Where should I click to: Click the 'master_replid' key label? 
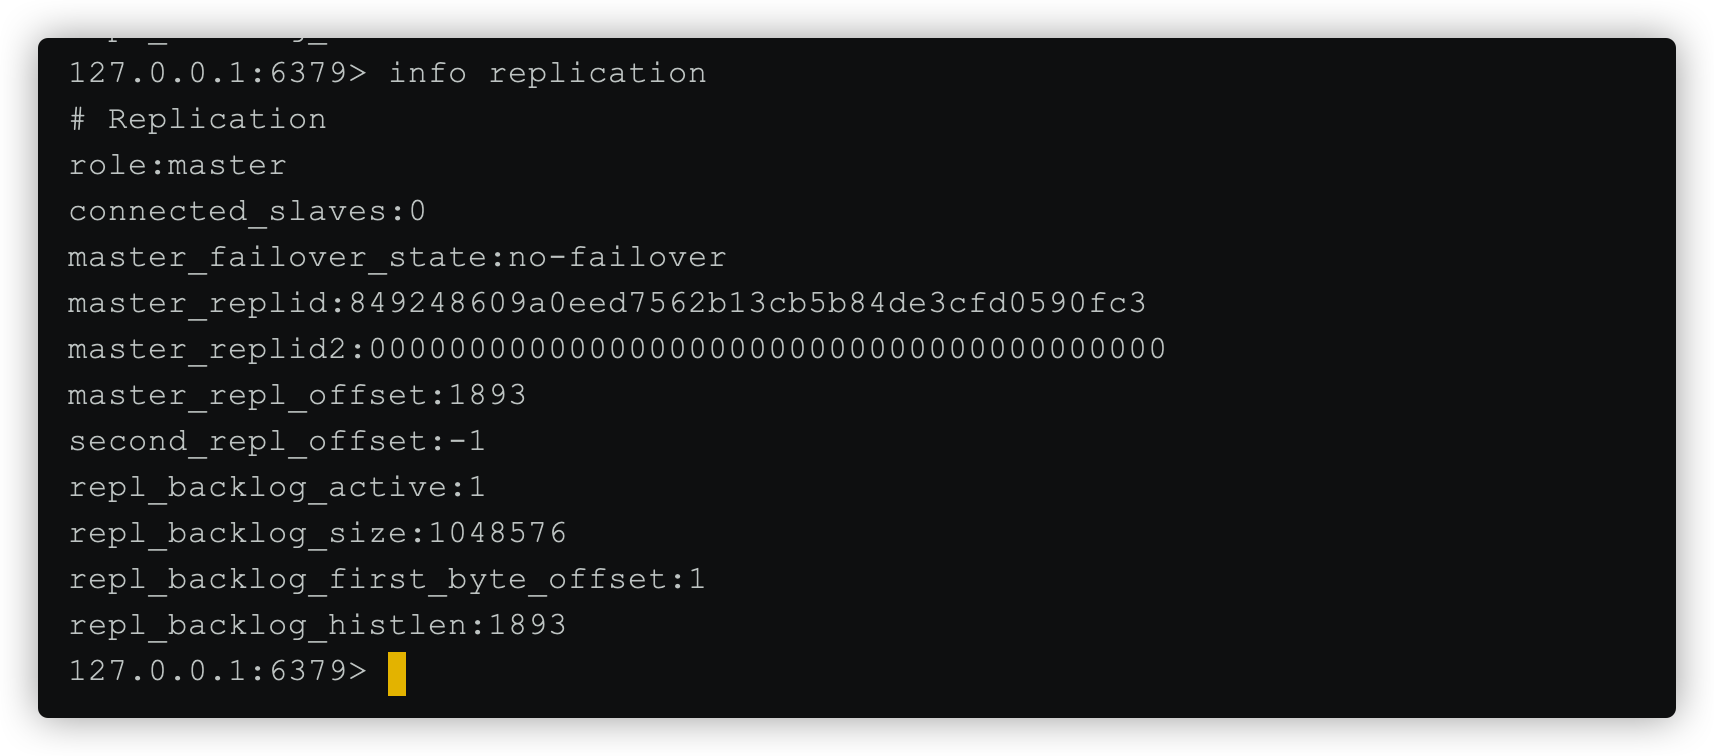coord(198,303)
